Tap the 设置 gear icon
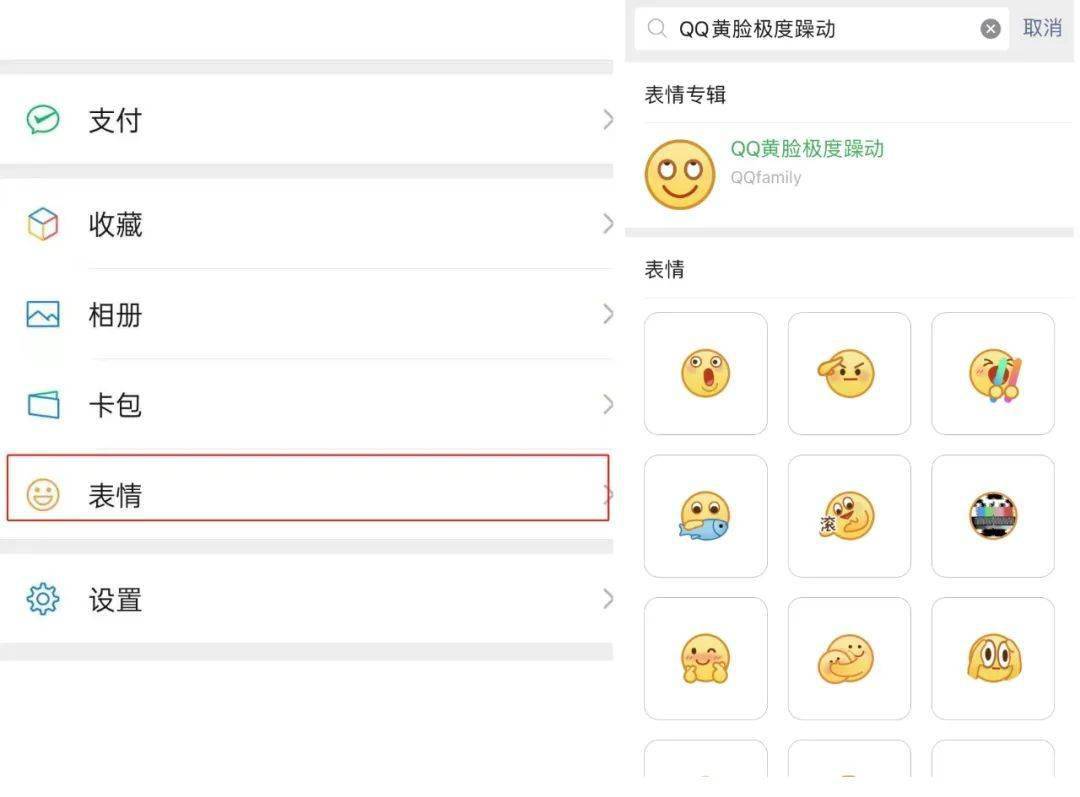The image size is (1080, 797). (43, 599)
